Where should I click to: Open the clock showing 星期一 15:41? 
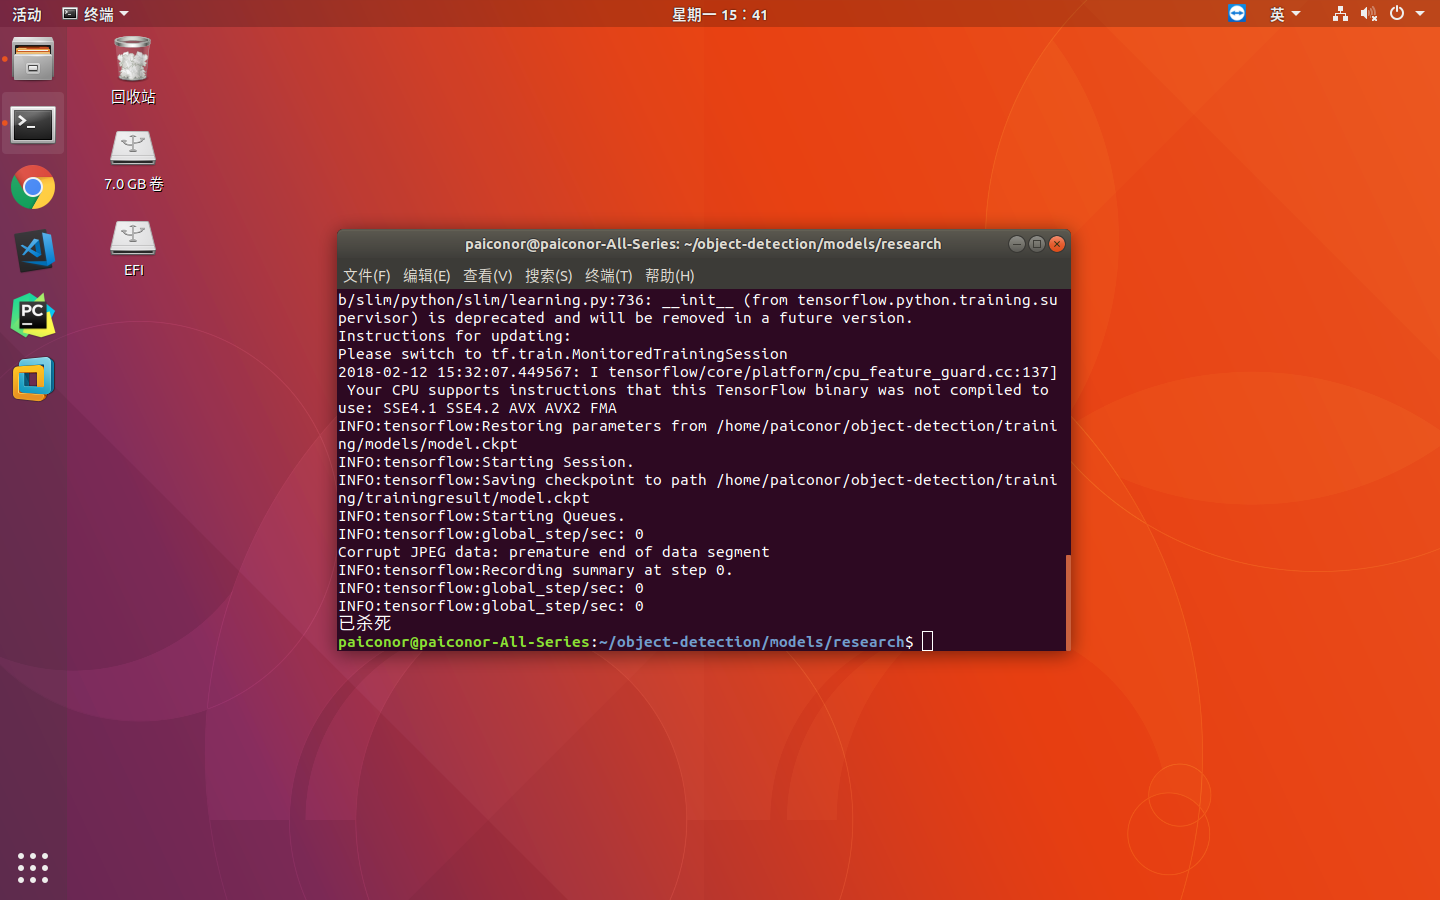point(719,14)
